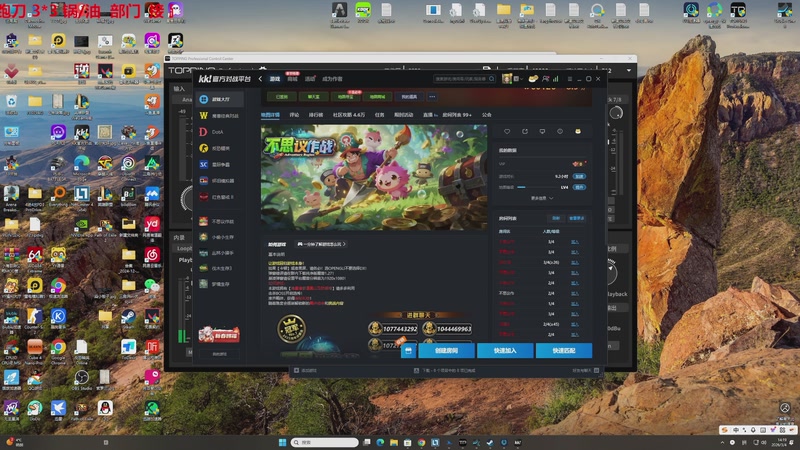Click the 快速加入 button
Image resolution: width=800 pixels, height=450 pixels.
click(505, 351)
